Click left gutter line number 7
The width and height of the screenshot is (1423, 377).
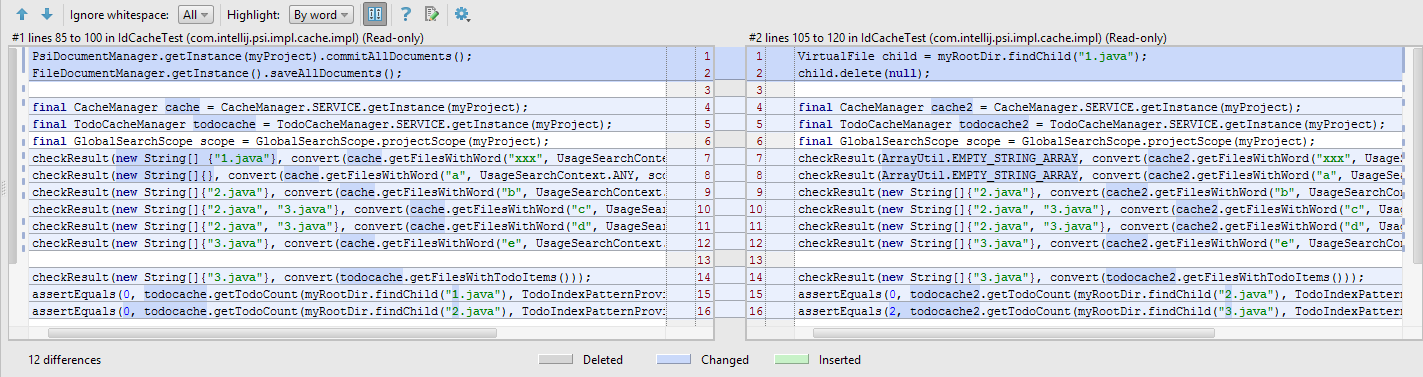click(706, 158)
